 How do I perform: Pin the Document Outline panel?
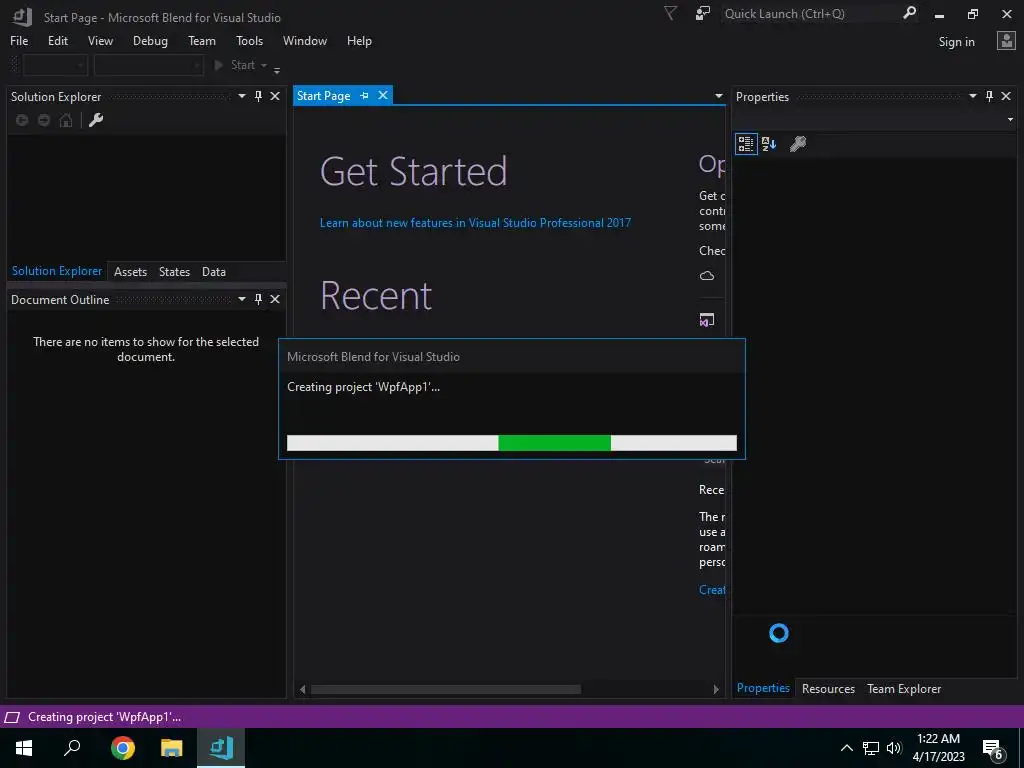(259, 299)
